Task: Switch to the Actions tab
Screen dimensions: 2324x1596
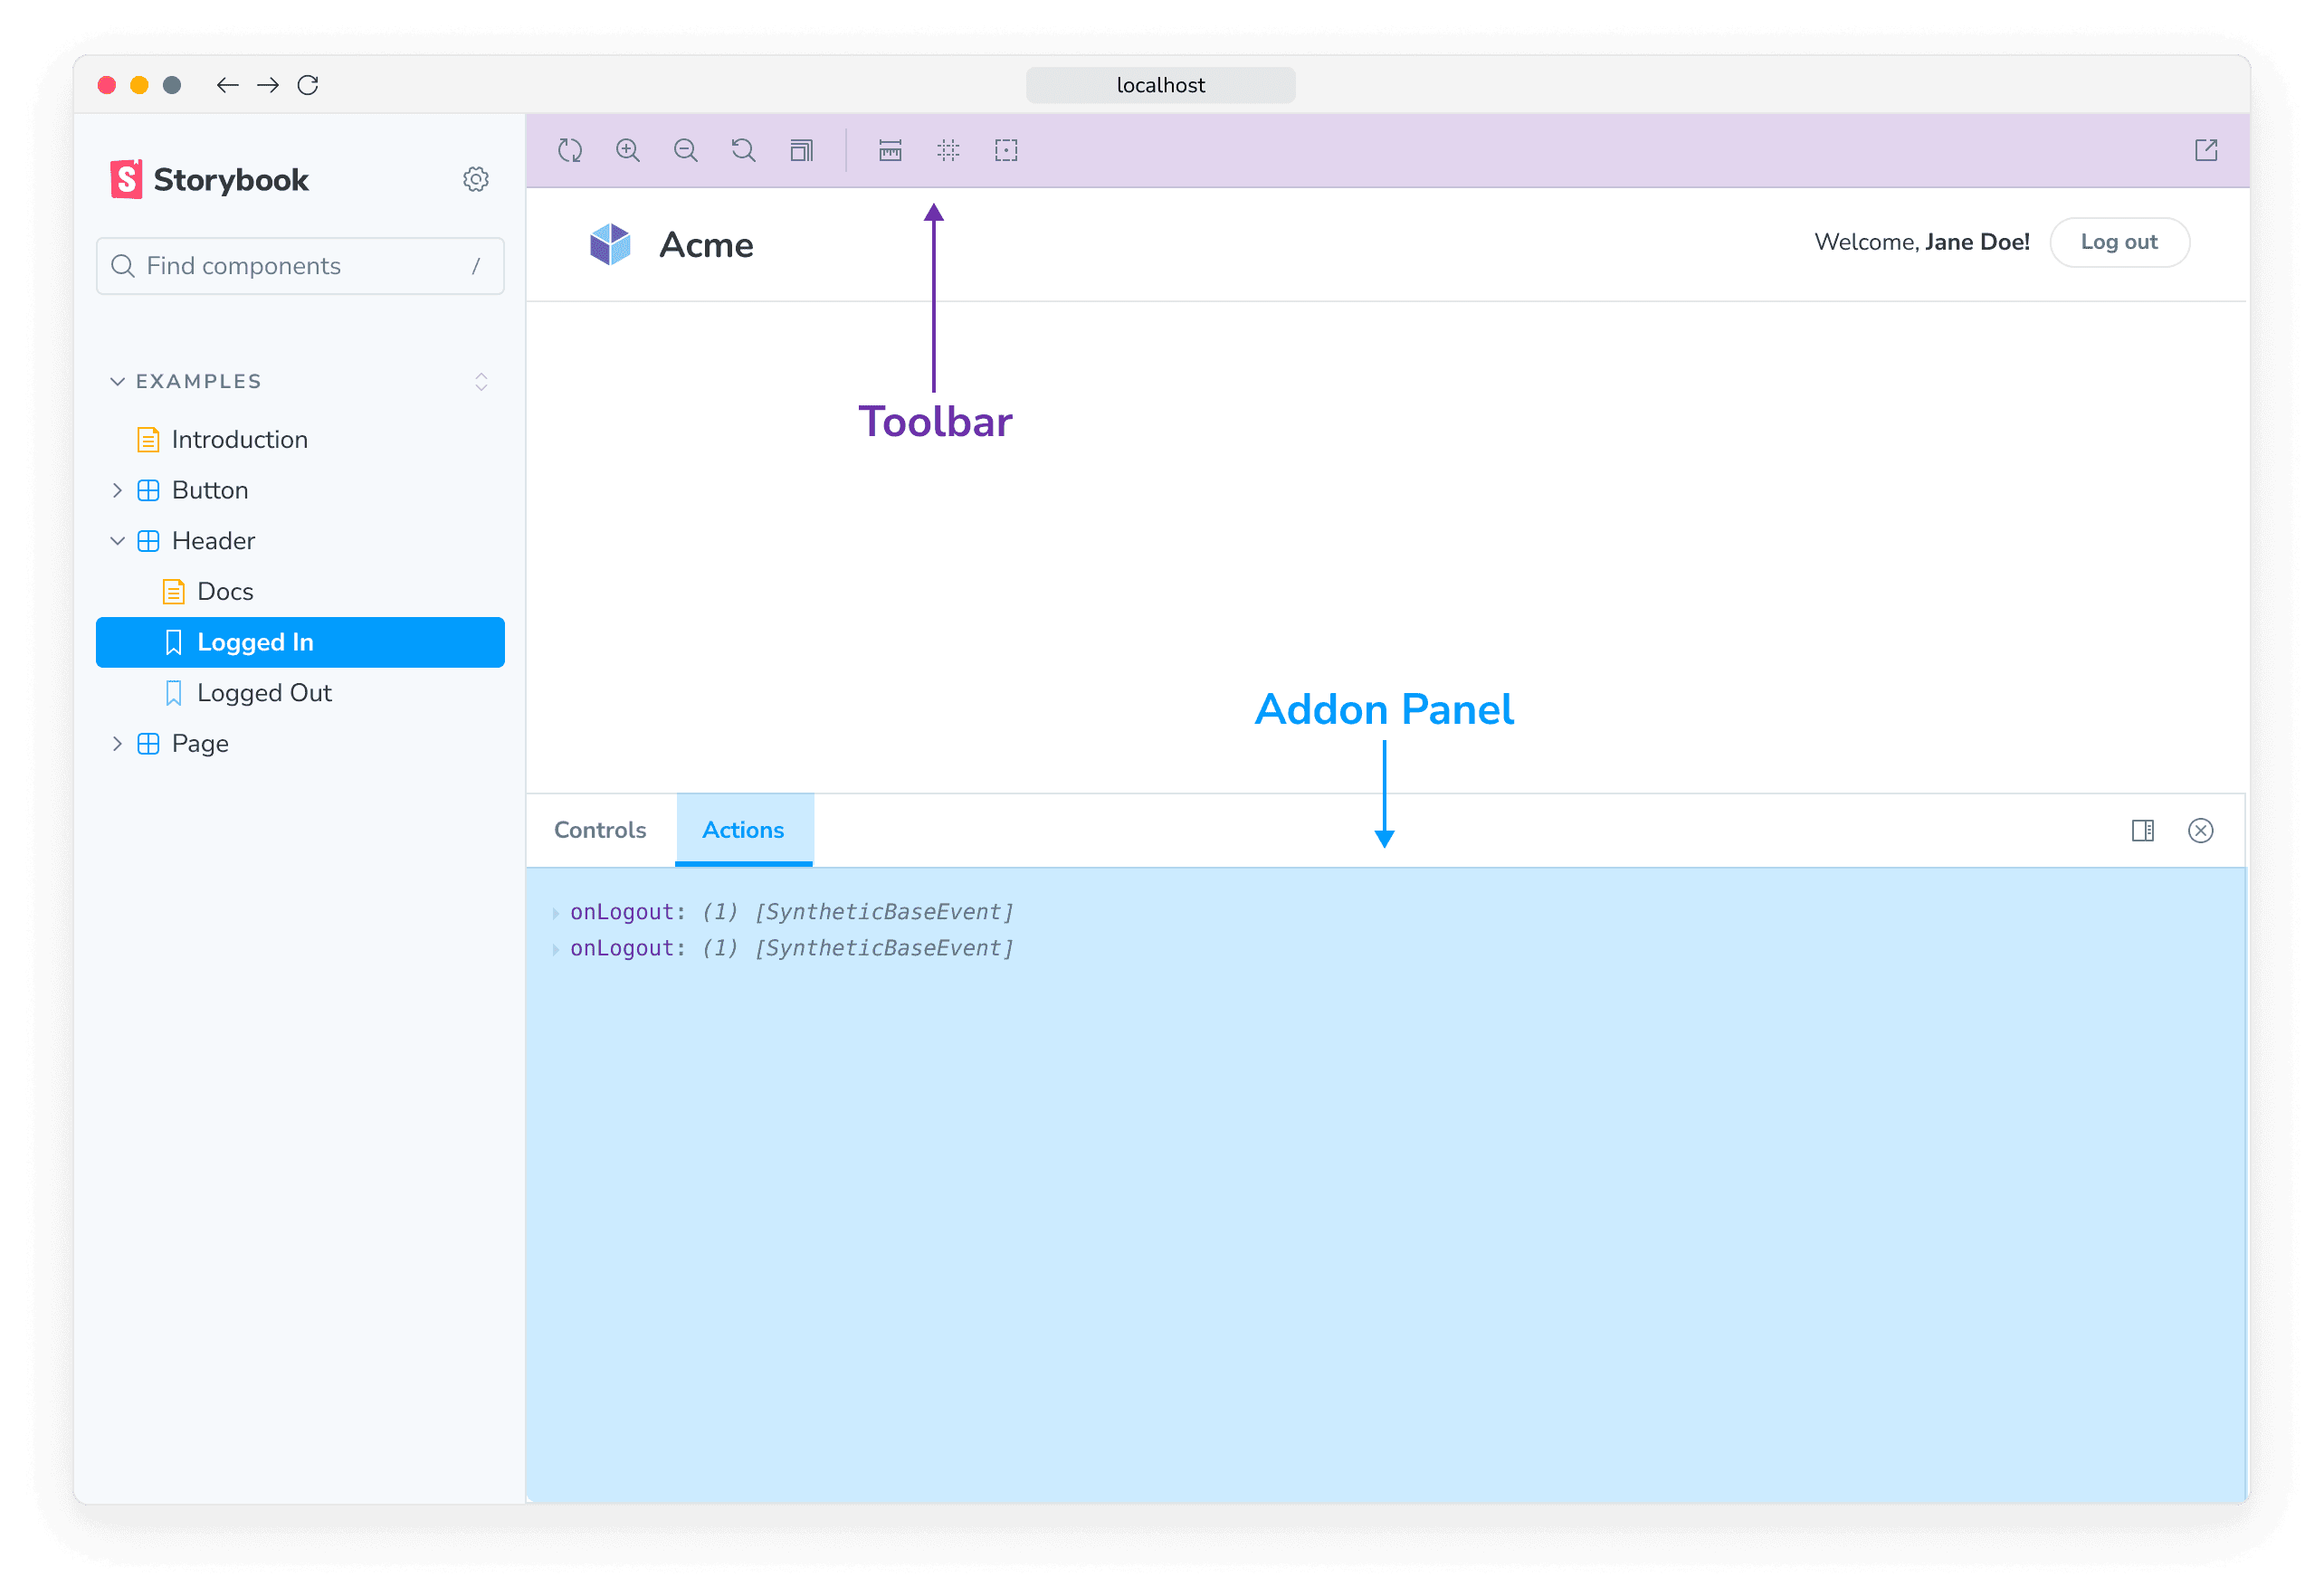Action: [x=744, y=830]
